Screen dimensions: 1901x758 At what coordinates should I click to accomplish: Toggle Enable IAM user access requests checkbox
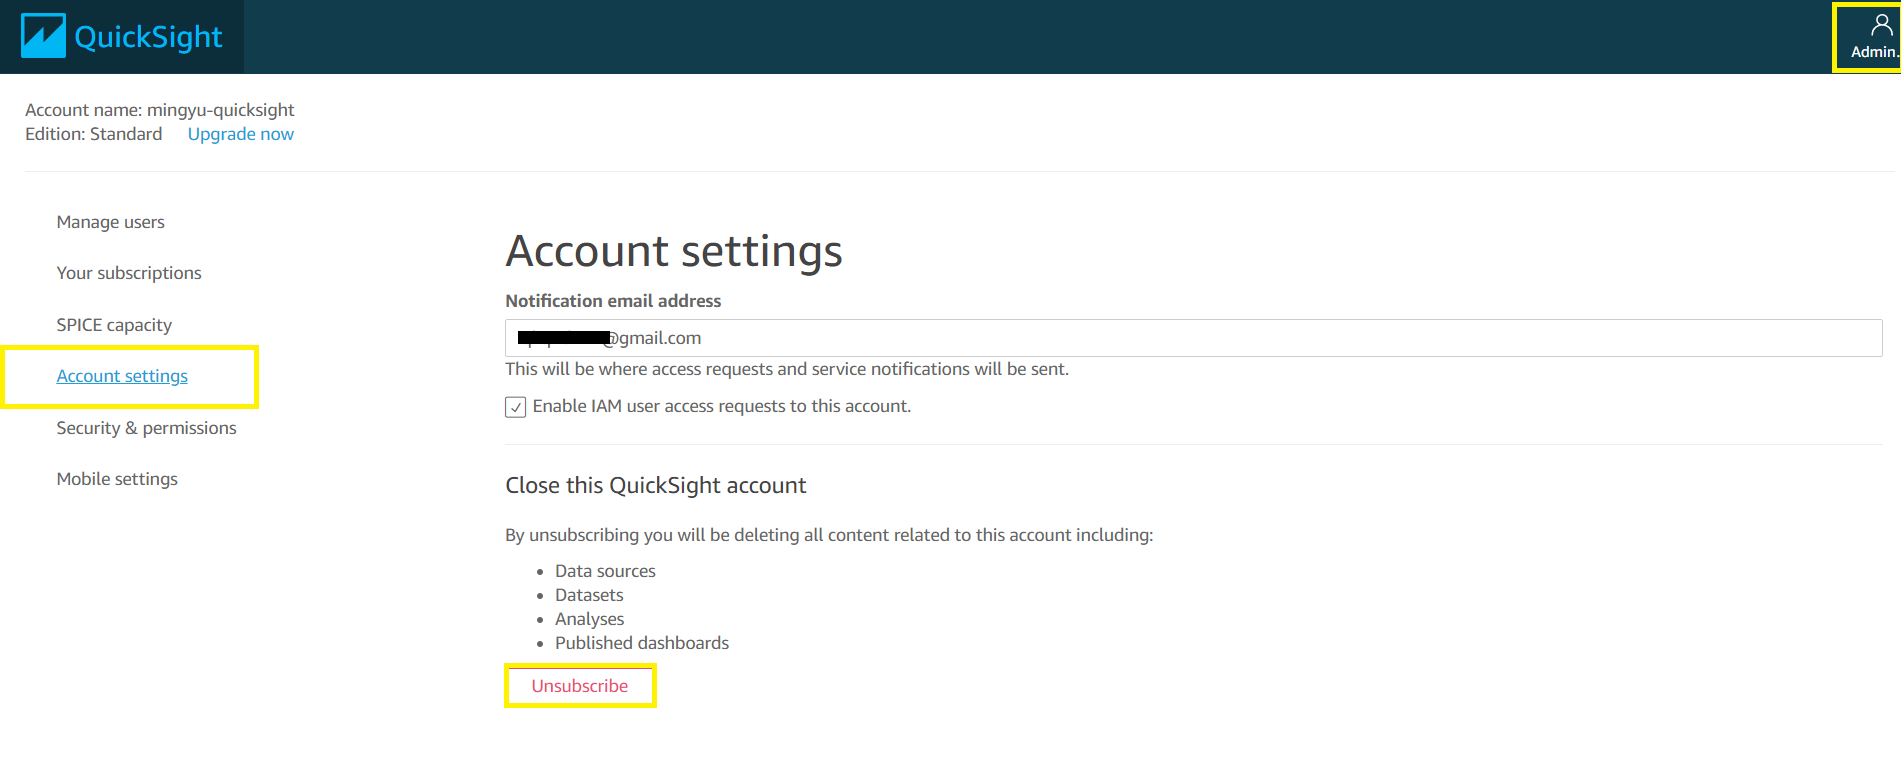pos(516,407)
